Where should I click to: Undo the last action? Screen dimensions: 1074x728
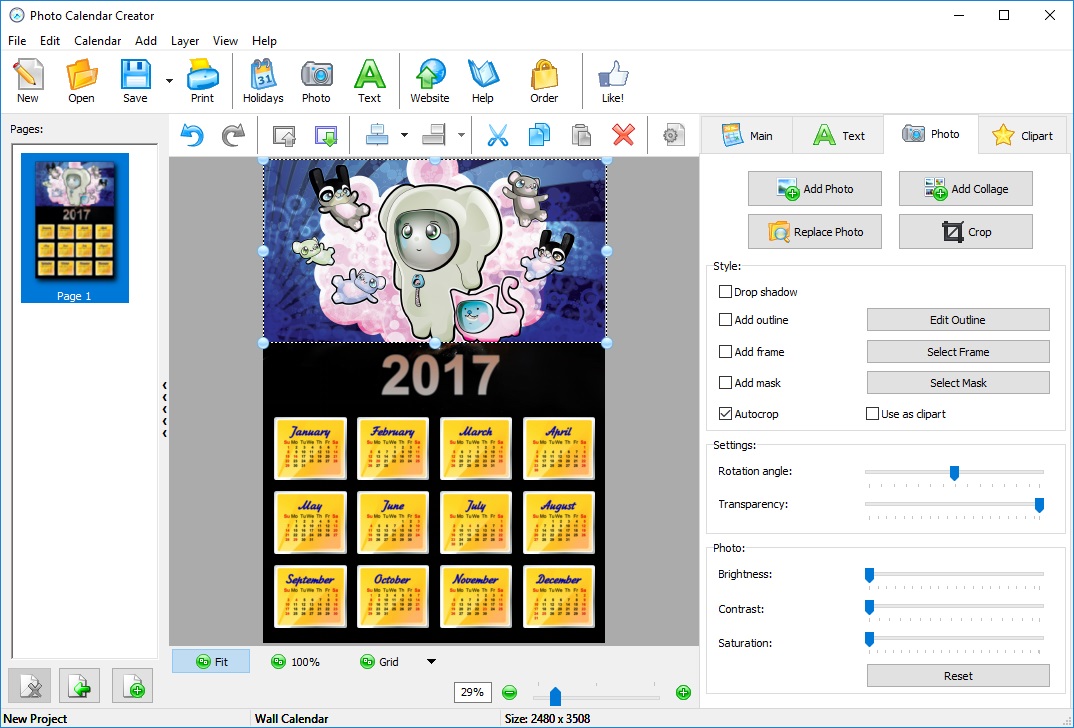pyautogui.click(x=191, y=135)
